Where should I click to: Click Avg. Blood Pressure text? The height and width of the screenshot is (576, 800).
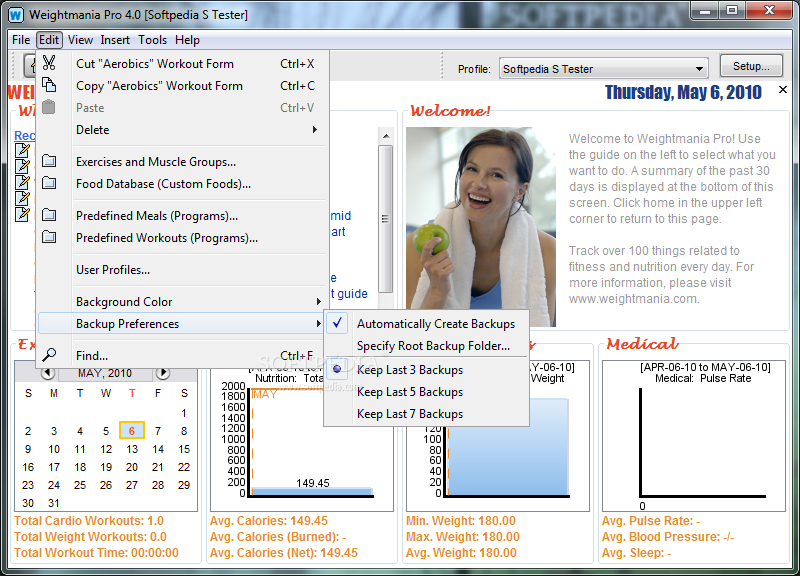[x=668, y=537]
